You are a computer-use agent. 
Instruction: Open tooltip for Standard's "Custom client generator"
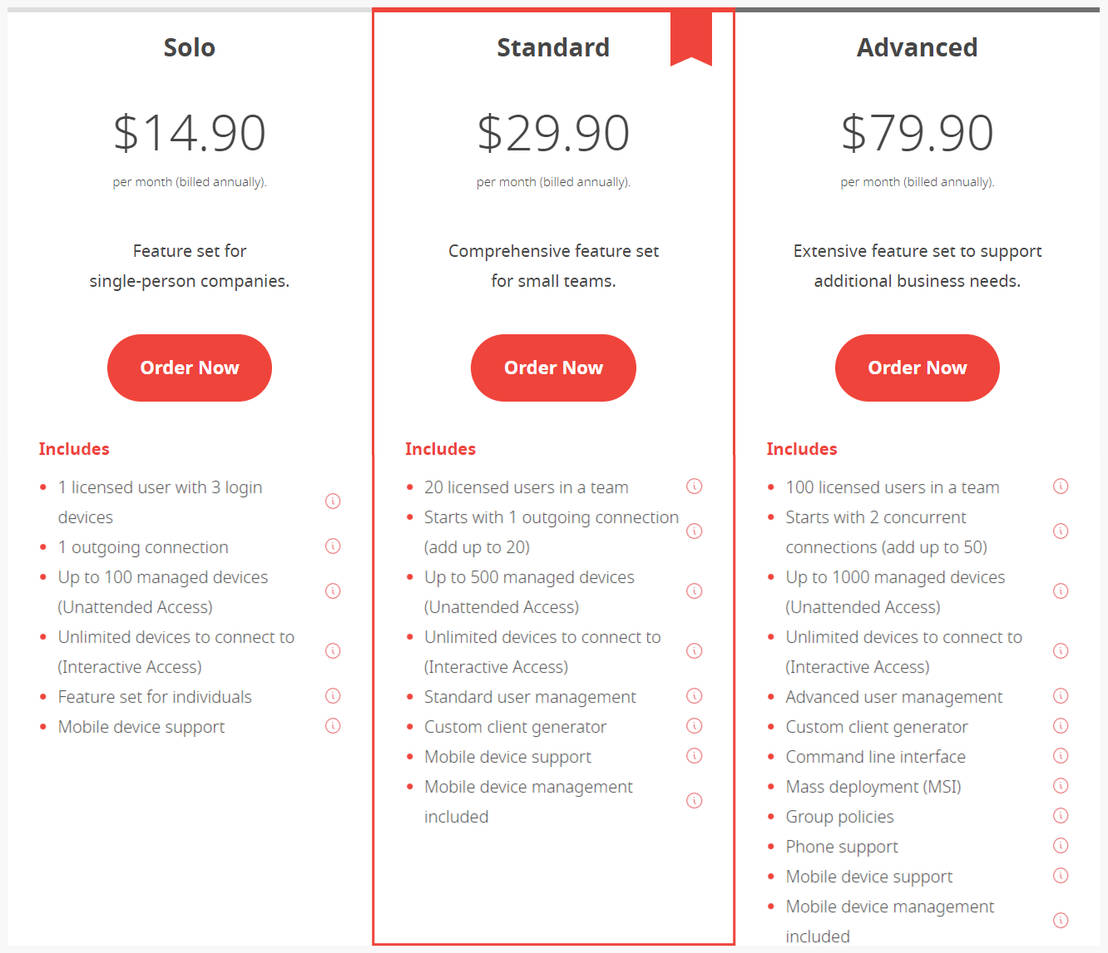694,726
